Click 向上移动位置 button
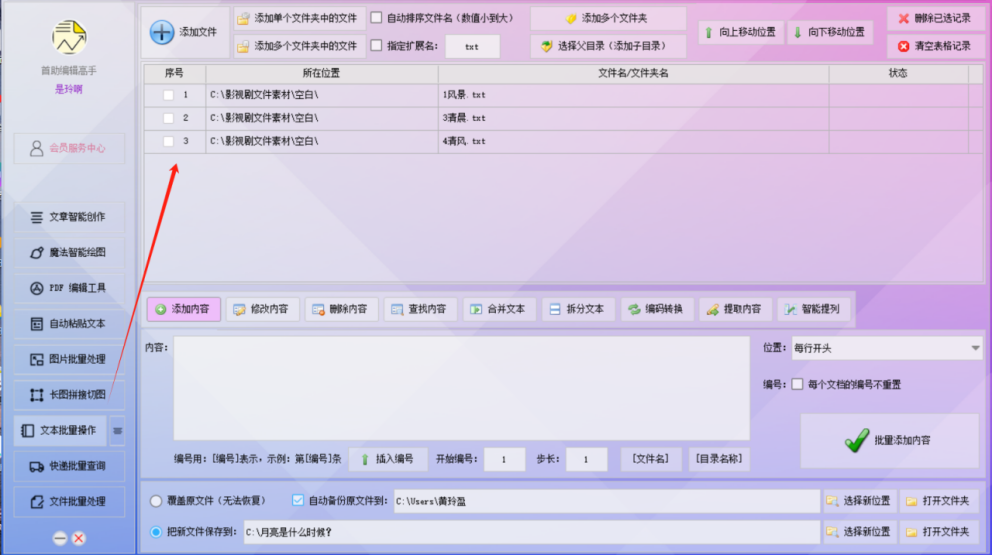The height and width of the screenshot is (556, 992). coord(741,32)
